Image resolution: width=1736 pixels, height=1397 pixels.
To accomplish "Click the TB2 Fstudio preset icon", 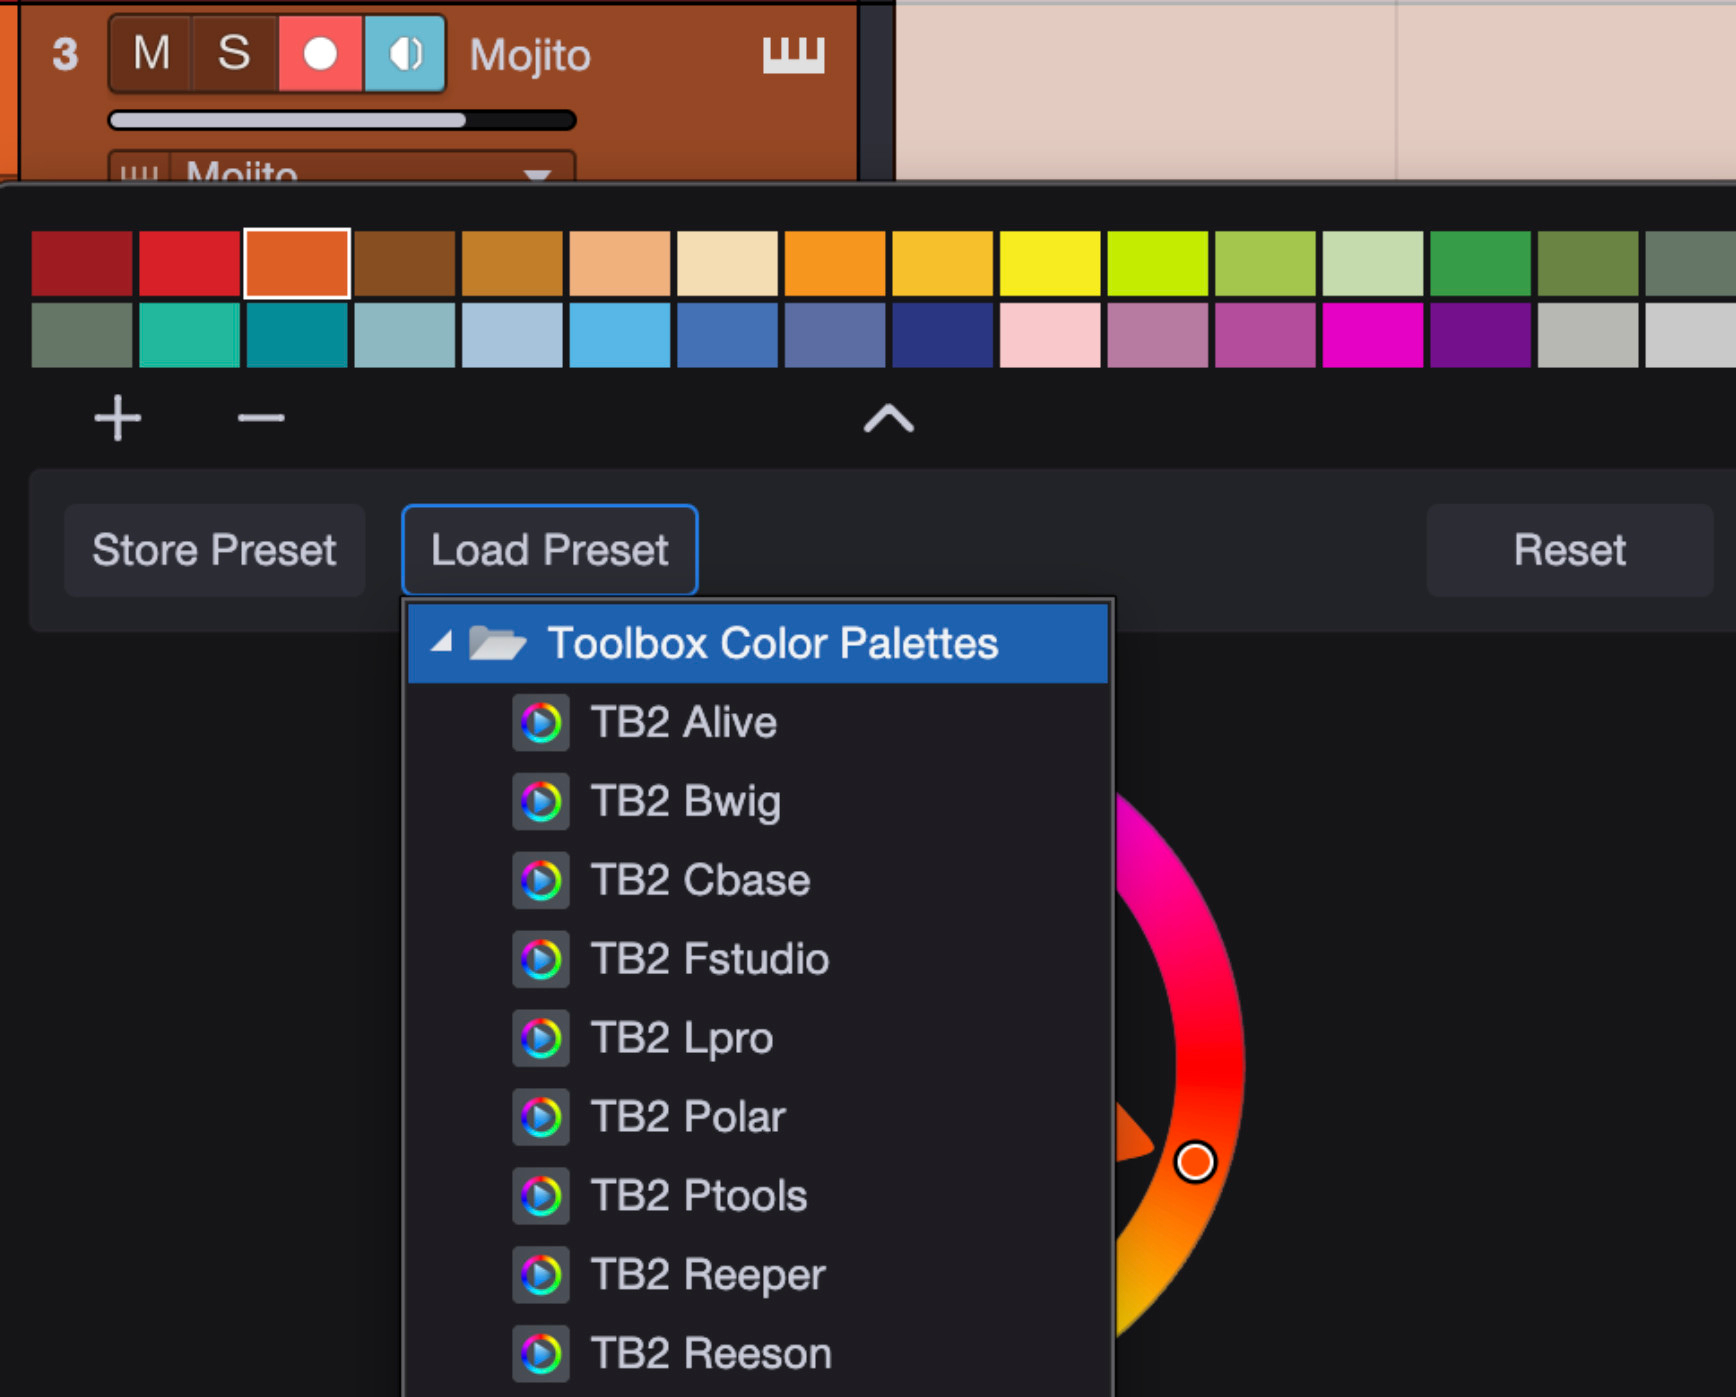I will (541, 959).
